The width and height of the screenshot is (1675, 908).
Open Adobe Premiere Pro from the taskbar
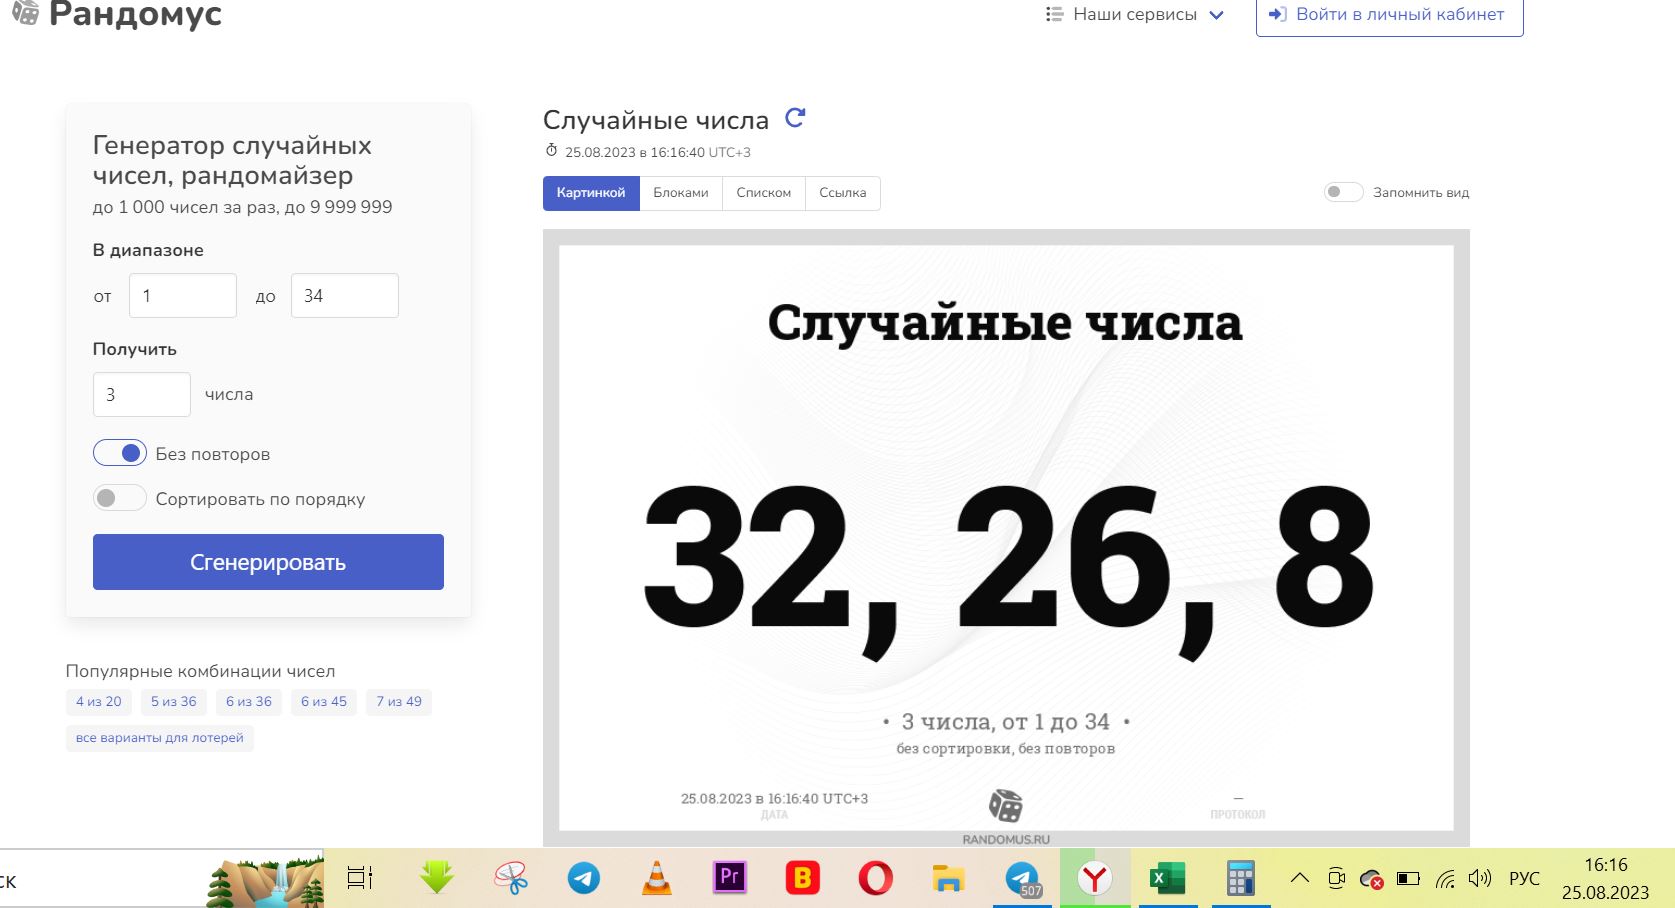coord(730,878)
